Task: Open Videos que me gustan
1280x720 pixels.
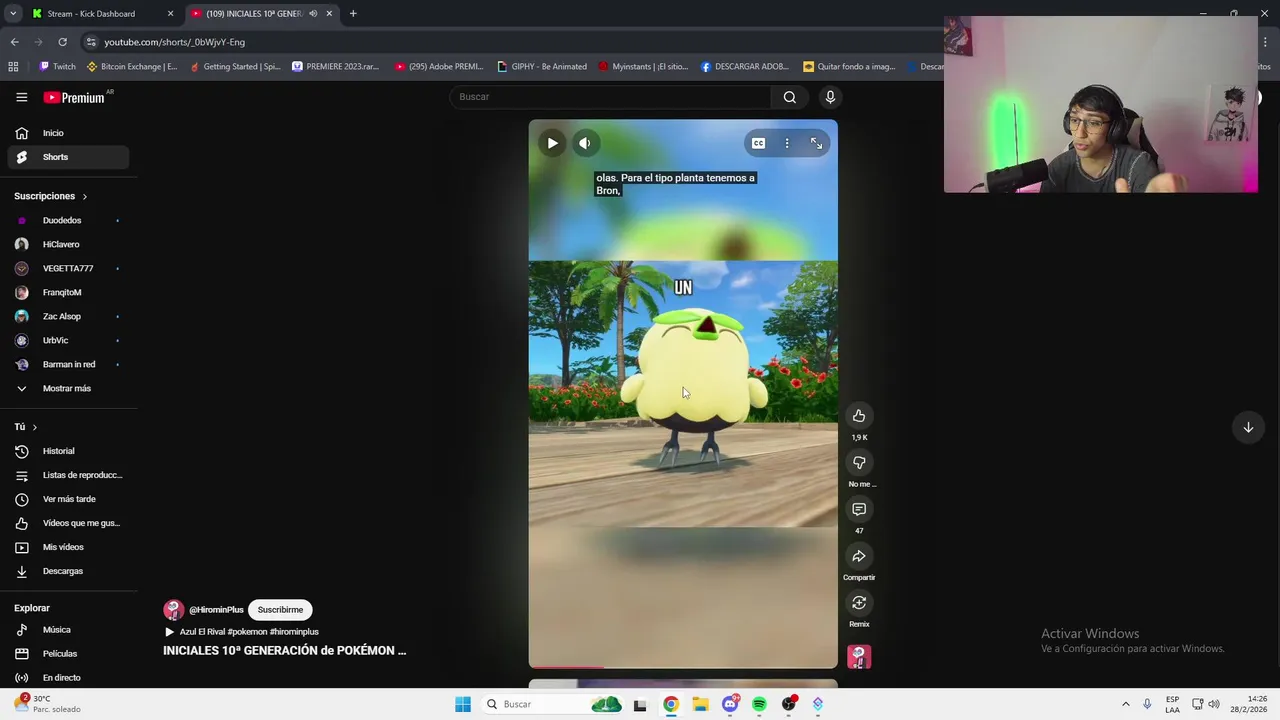Action: 68,523
